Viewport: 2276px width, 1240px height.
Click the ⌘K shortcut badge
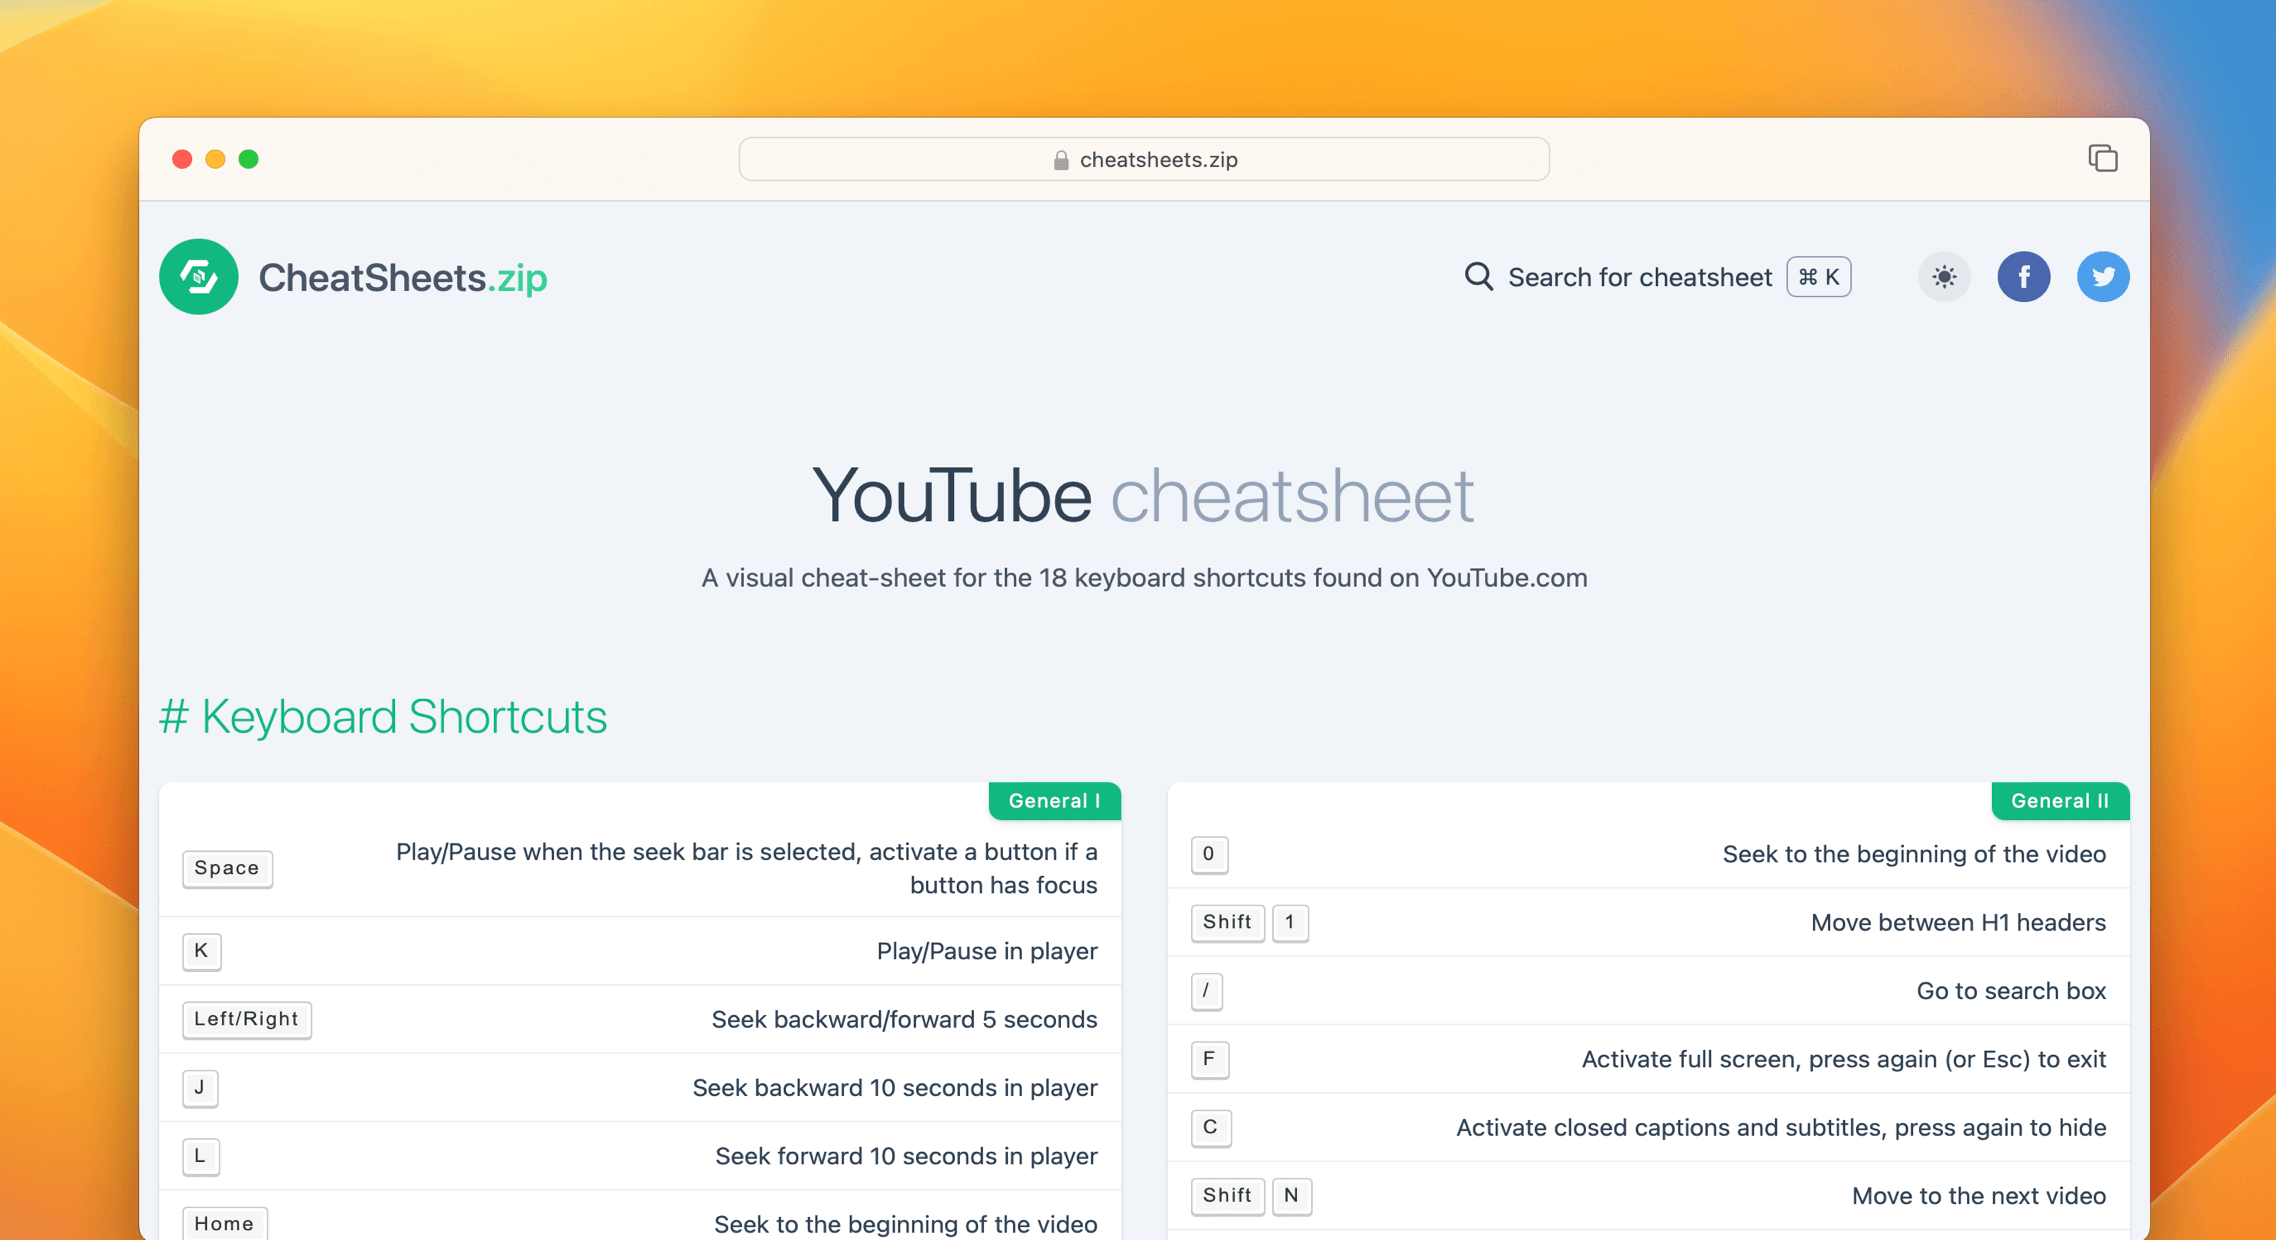pos(1817,277)
